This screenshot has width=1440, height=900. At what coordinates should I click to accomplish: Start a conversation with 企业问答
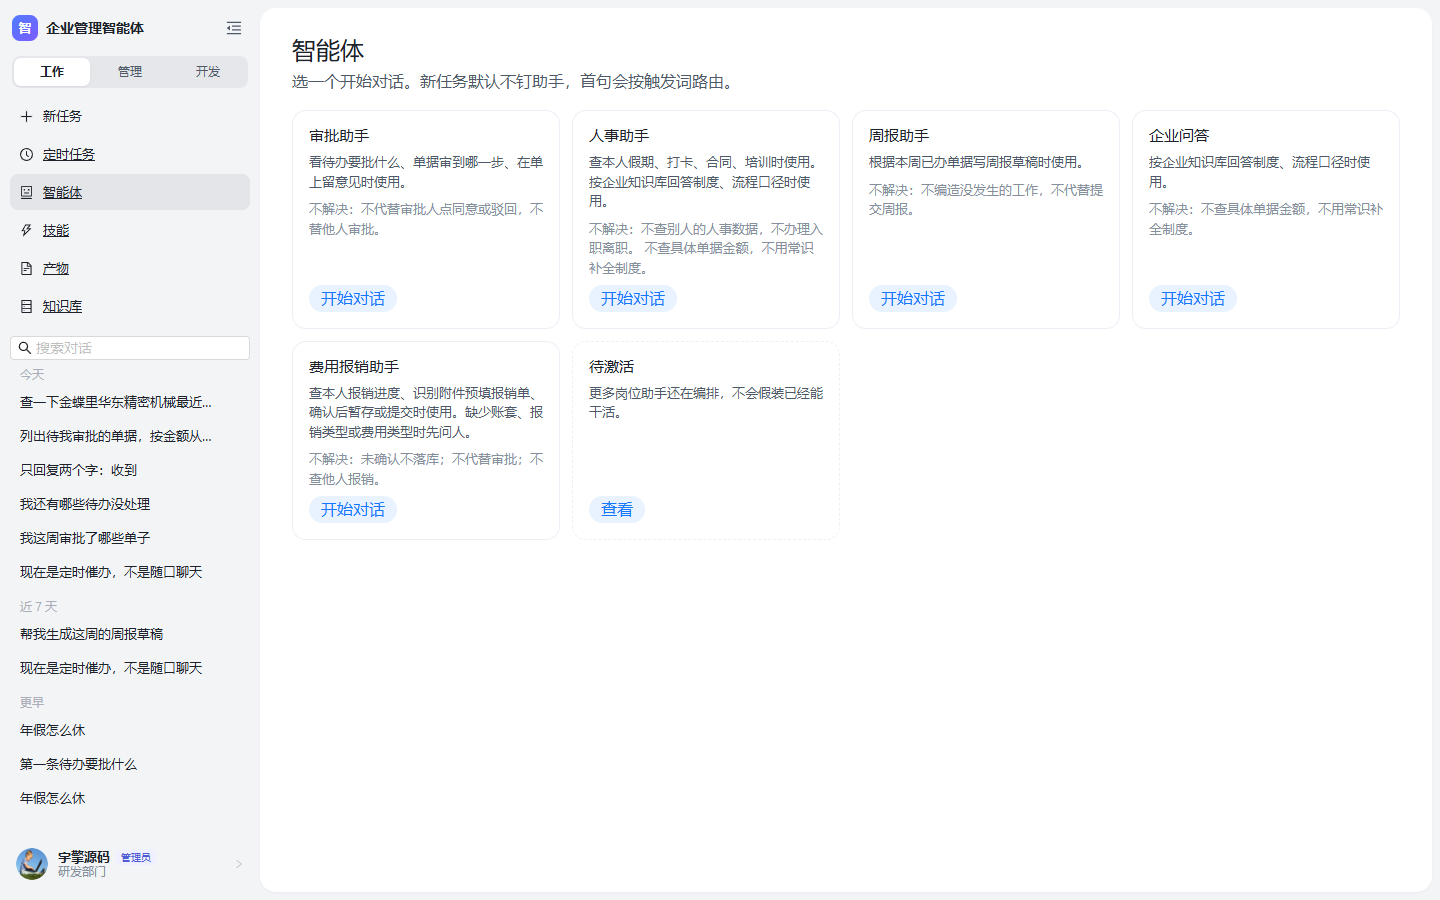pyautogui.click(x=1193, y=299)
